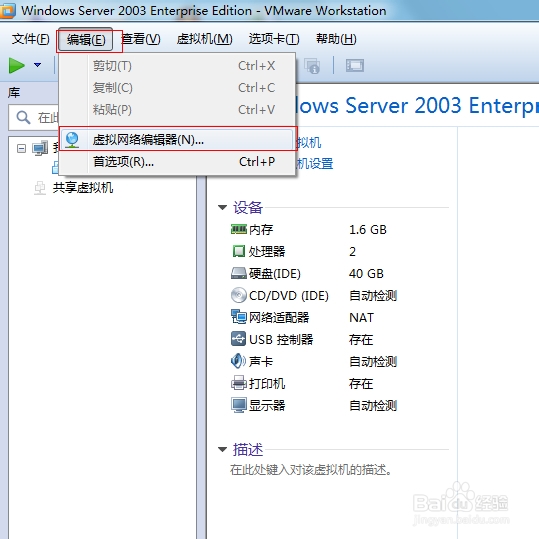The image size is (539, 539).
Task: Click the NAT network value
Action: coord(361,318)
